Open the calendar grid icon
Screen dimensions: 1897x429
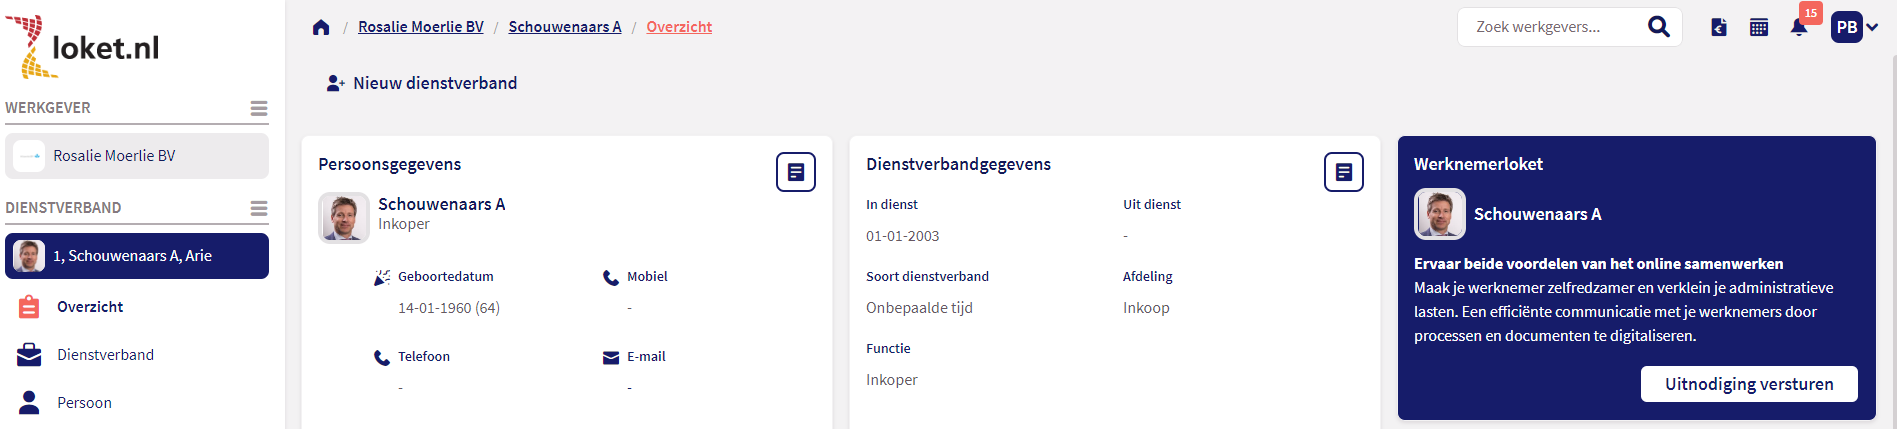(1759, 27)
